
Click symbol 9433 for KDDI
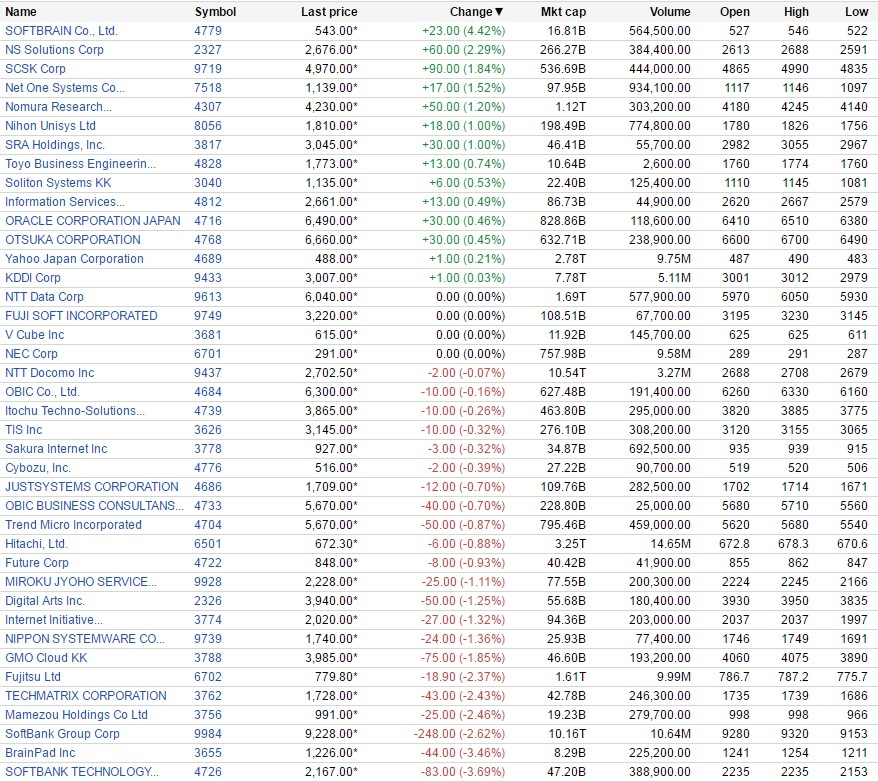208,278
